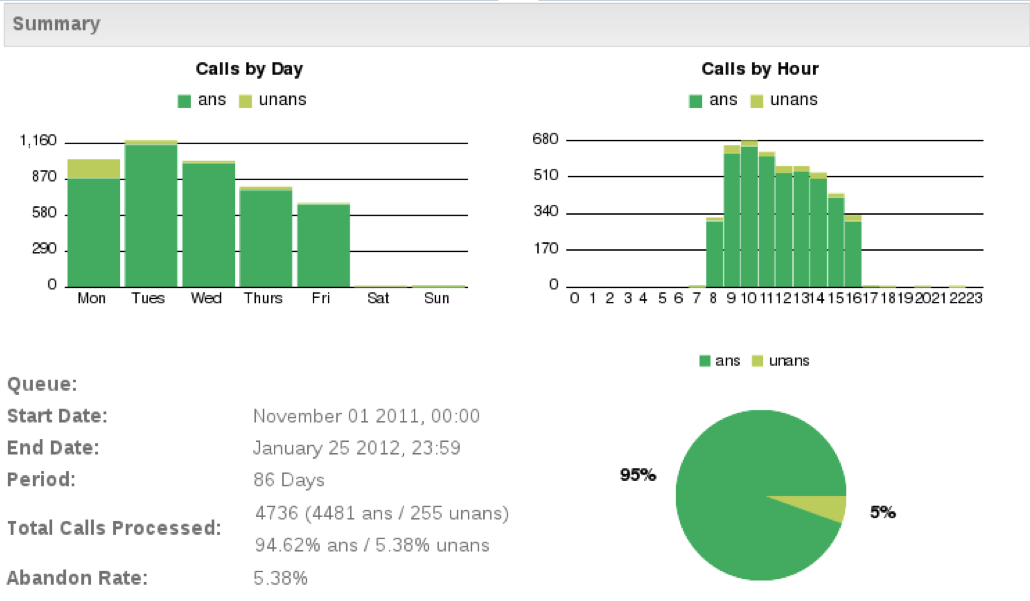Click the End Date: label

pos(53,448)
